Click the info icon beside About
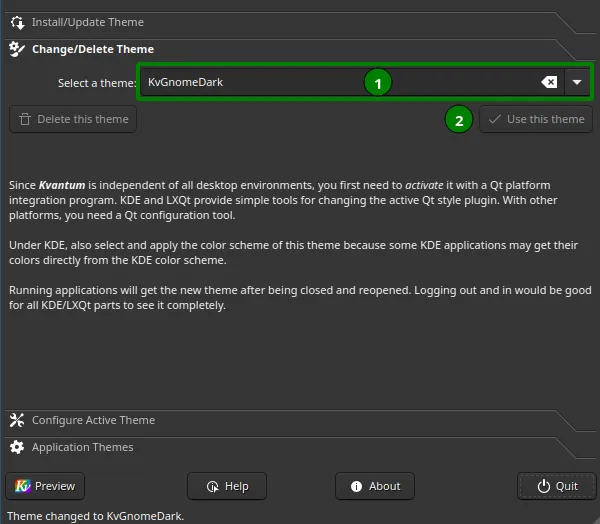Viewport: 600px width, 524px height. point(356,486)
